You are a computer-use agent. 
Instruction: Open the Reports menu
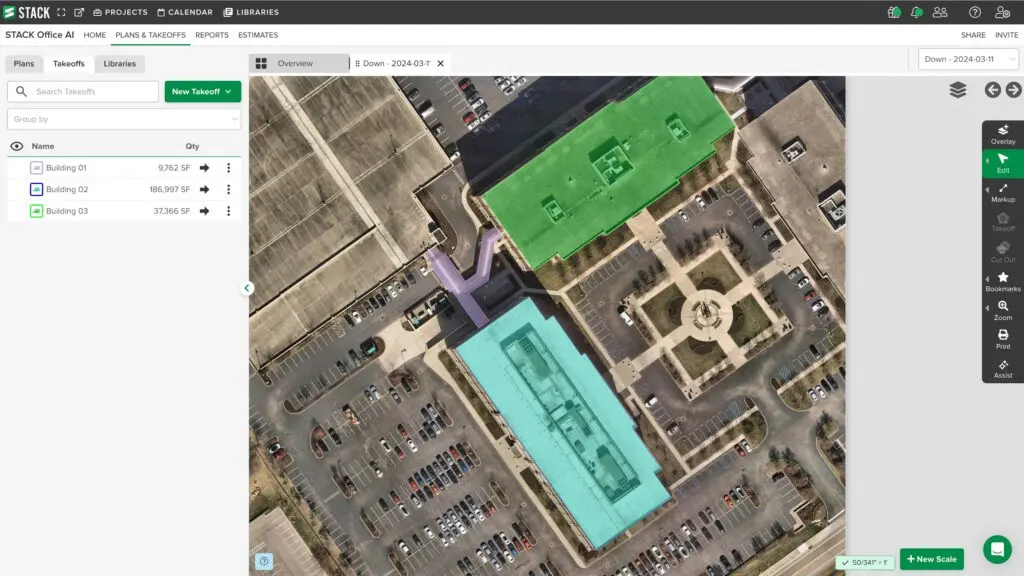pyautogui.click(x=212, y=35)
